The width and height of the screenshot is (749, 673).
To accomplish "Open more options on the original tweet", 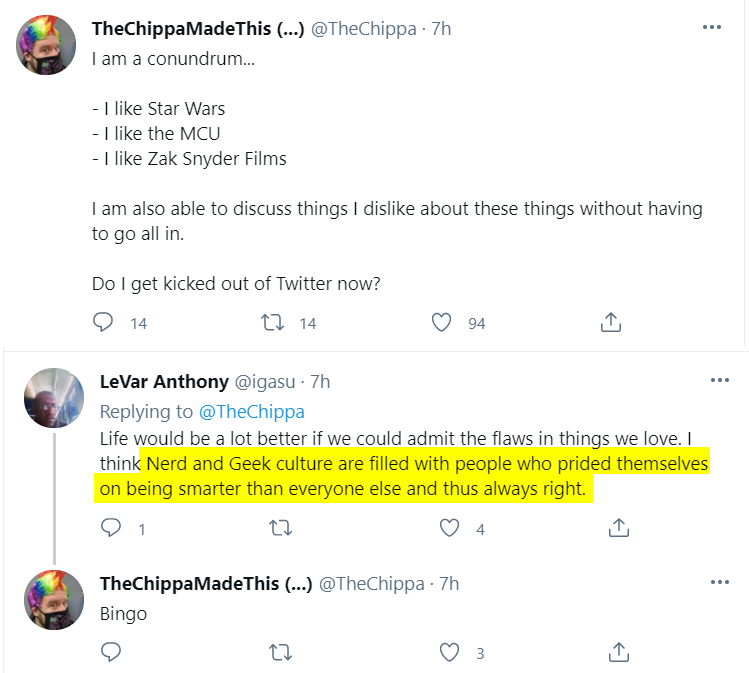I will coord(712,27).
